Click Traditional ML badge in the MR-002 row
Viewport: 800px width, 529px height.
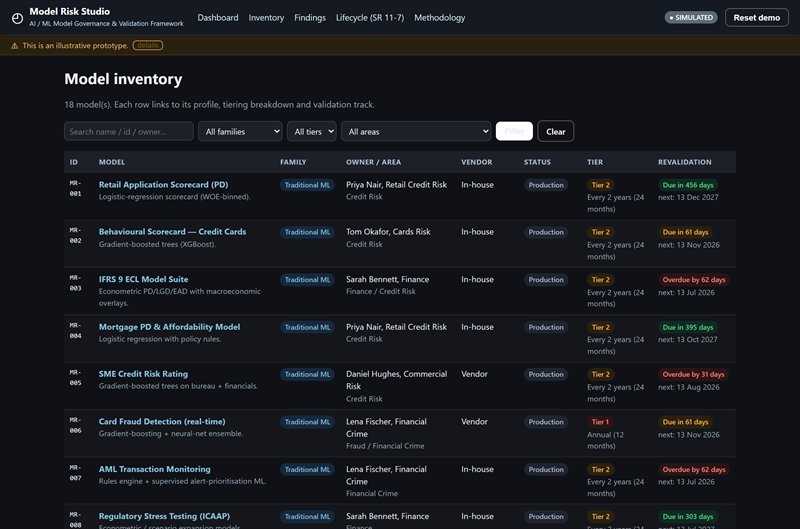pyautogui.click(x=307, y=232)
